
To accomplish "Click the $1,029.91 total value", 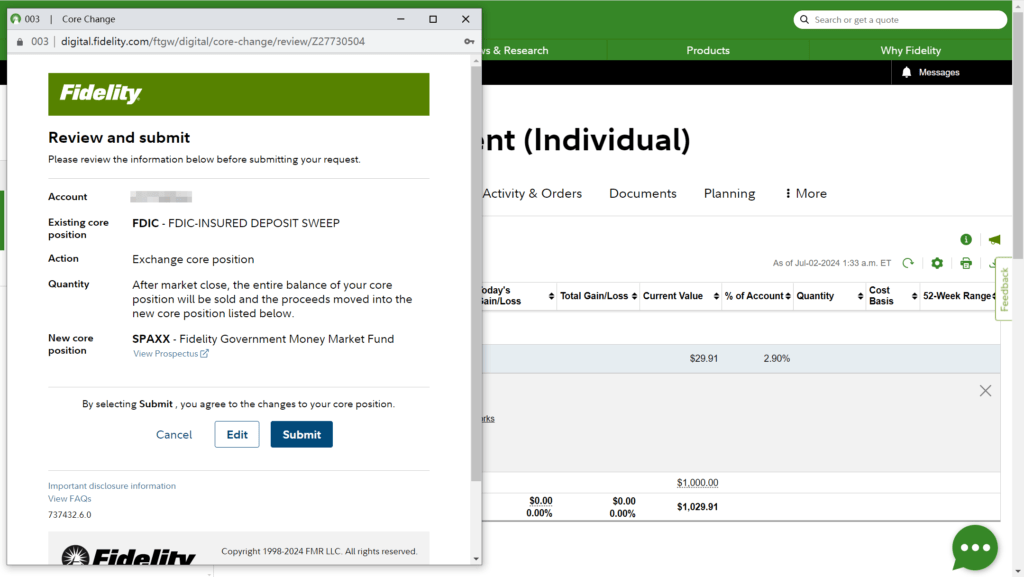I will [697, 507].
